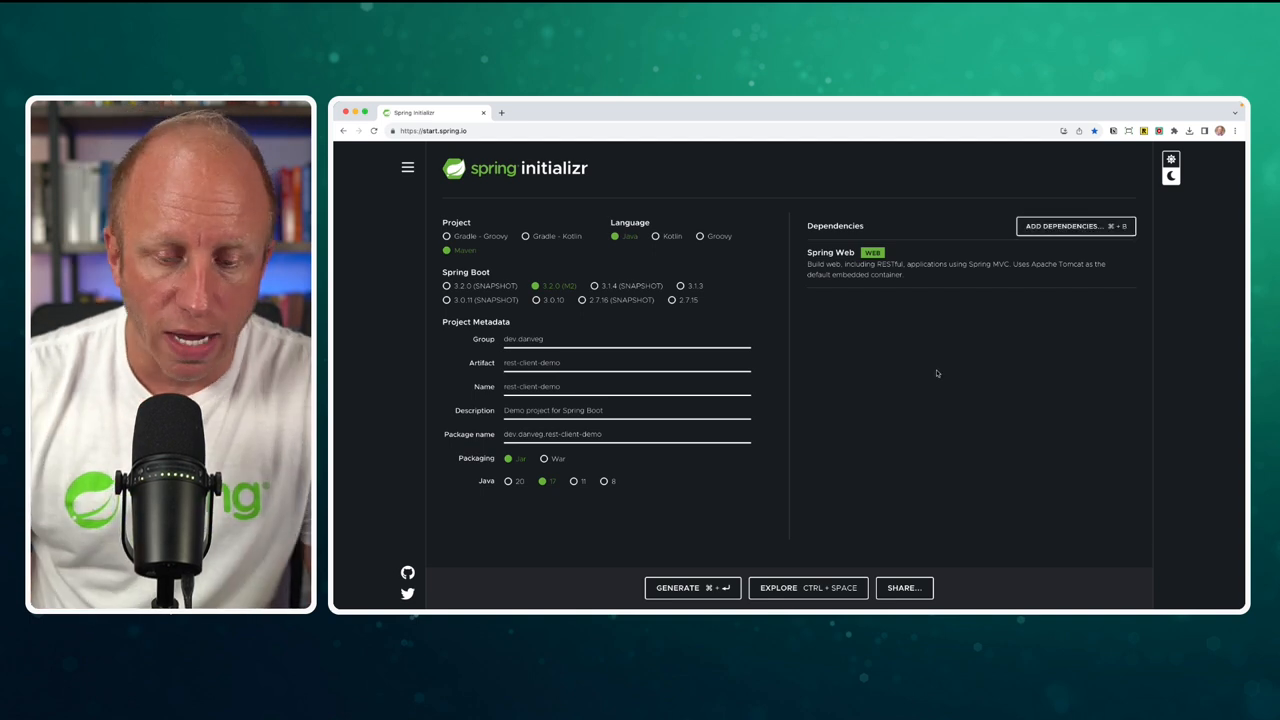Click the Spring Initializr tab
Screen dimensions: 1280x720
click(430, 113)
